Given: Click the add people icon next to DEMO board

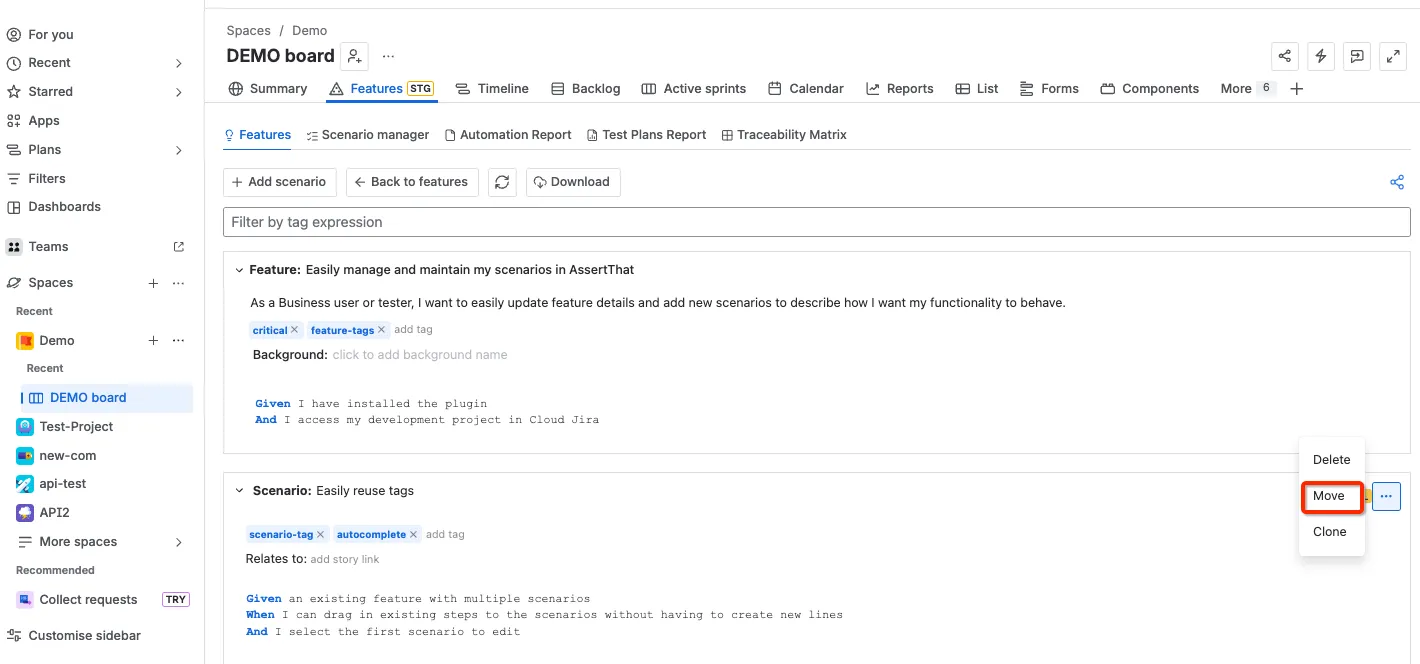Looking at the screenshot, I should pyautogui.click(x=354, y=56).
